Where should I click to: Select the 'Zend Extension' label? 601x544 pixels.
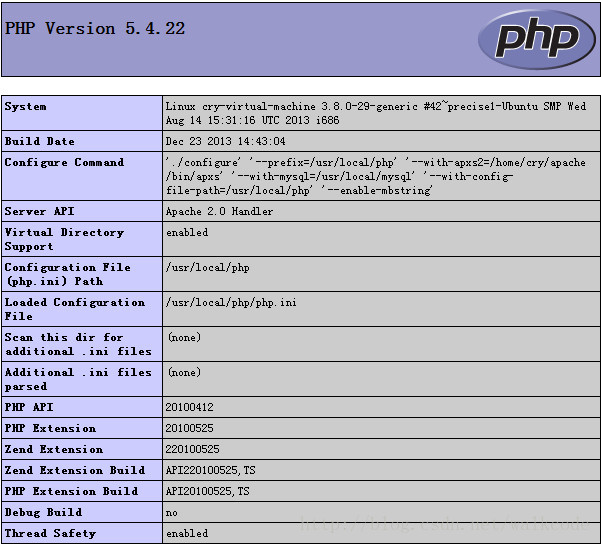(x=54, y=449)
